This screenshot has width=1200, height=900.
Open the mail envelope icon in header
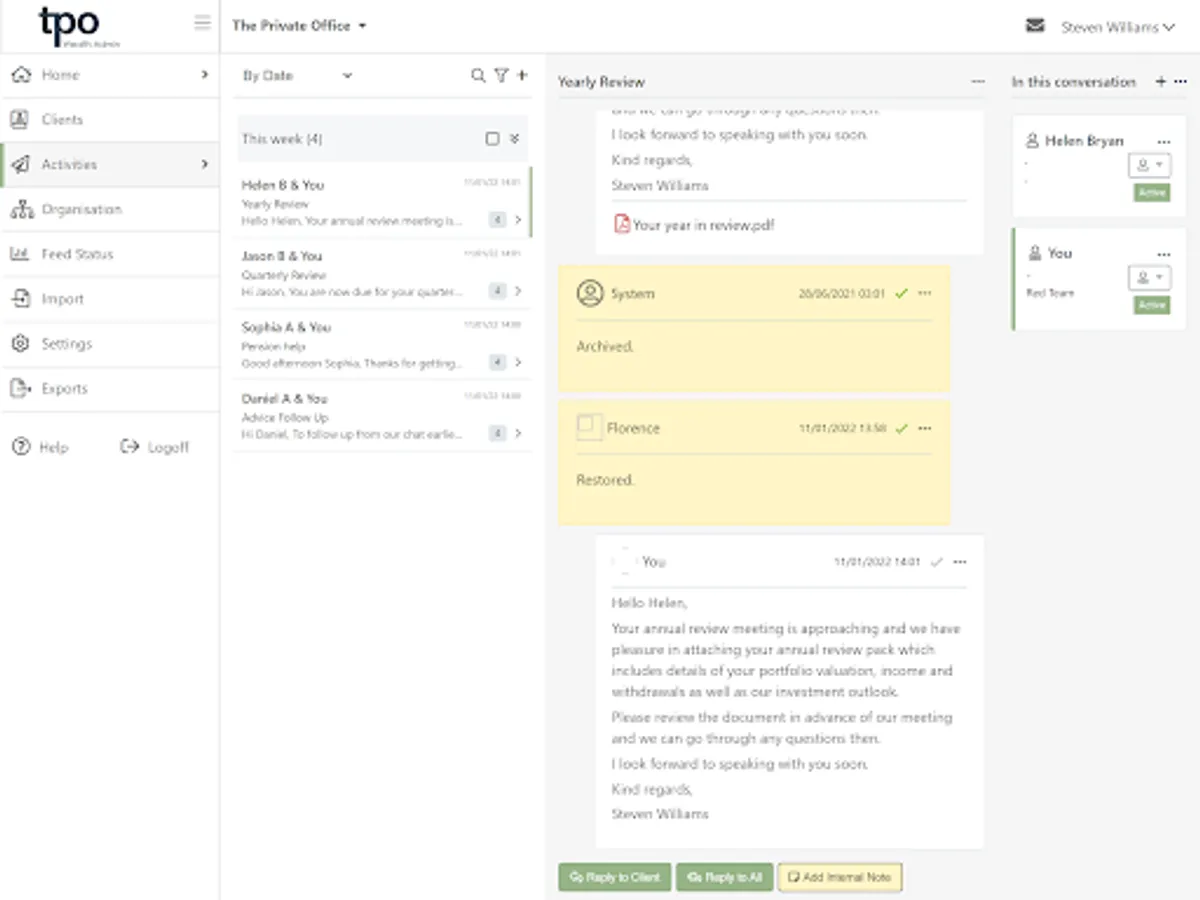[1035, 26]
